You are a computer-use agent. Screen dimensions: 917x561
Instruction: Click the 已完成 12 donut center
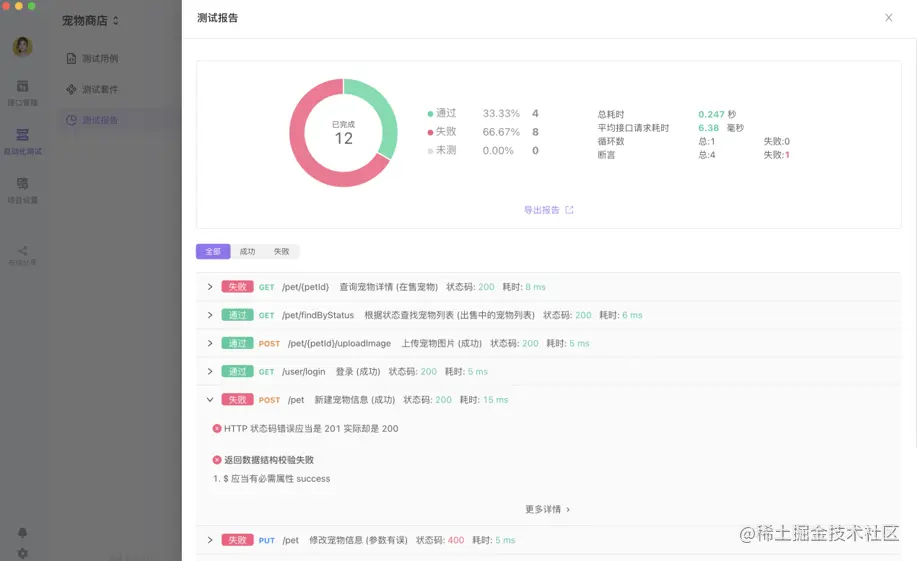tap(343, 133)
